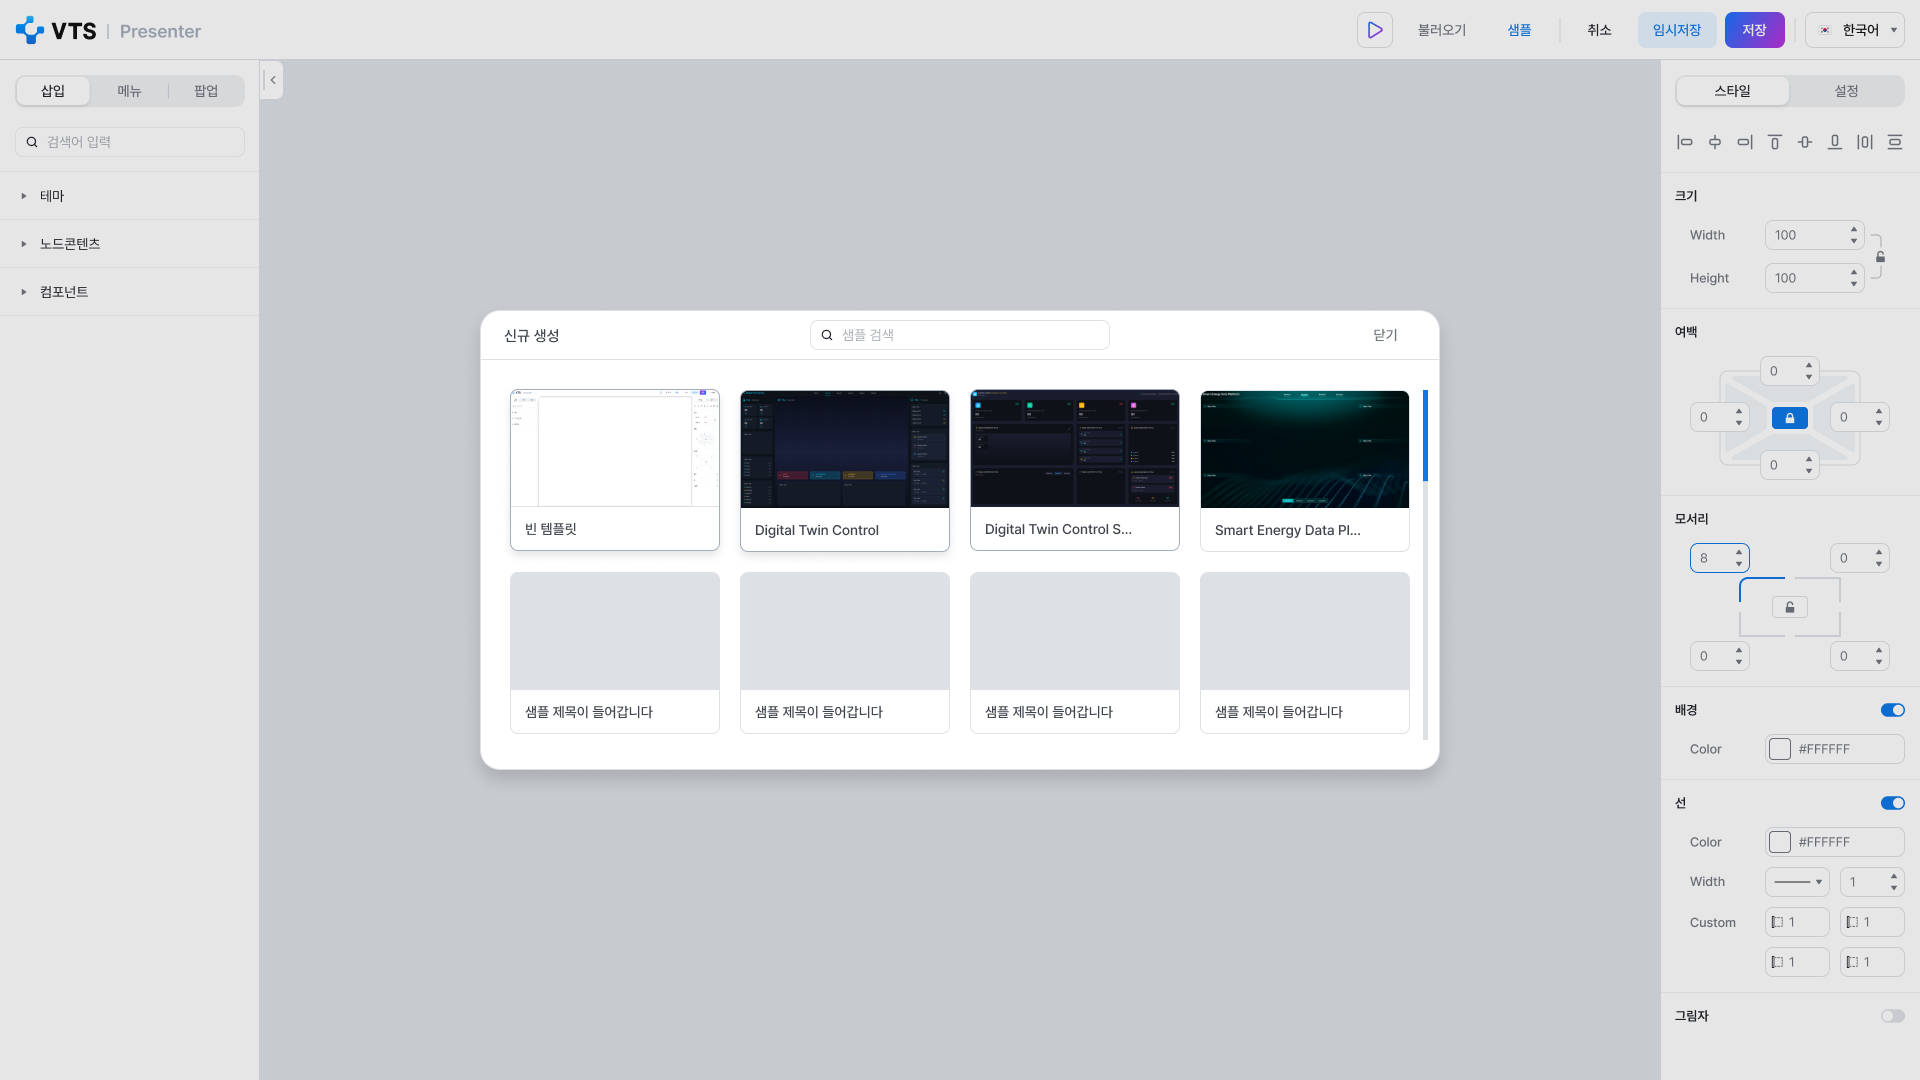The image size is (1920, 1080).
Task: Collapse the left sidebar with the chevron handle
Action: coord(272,80)
